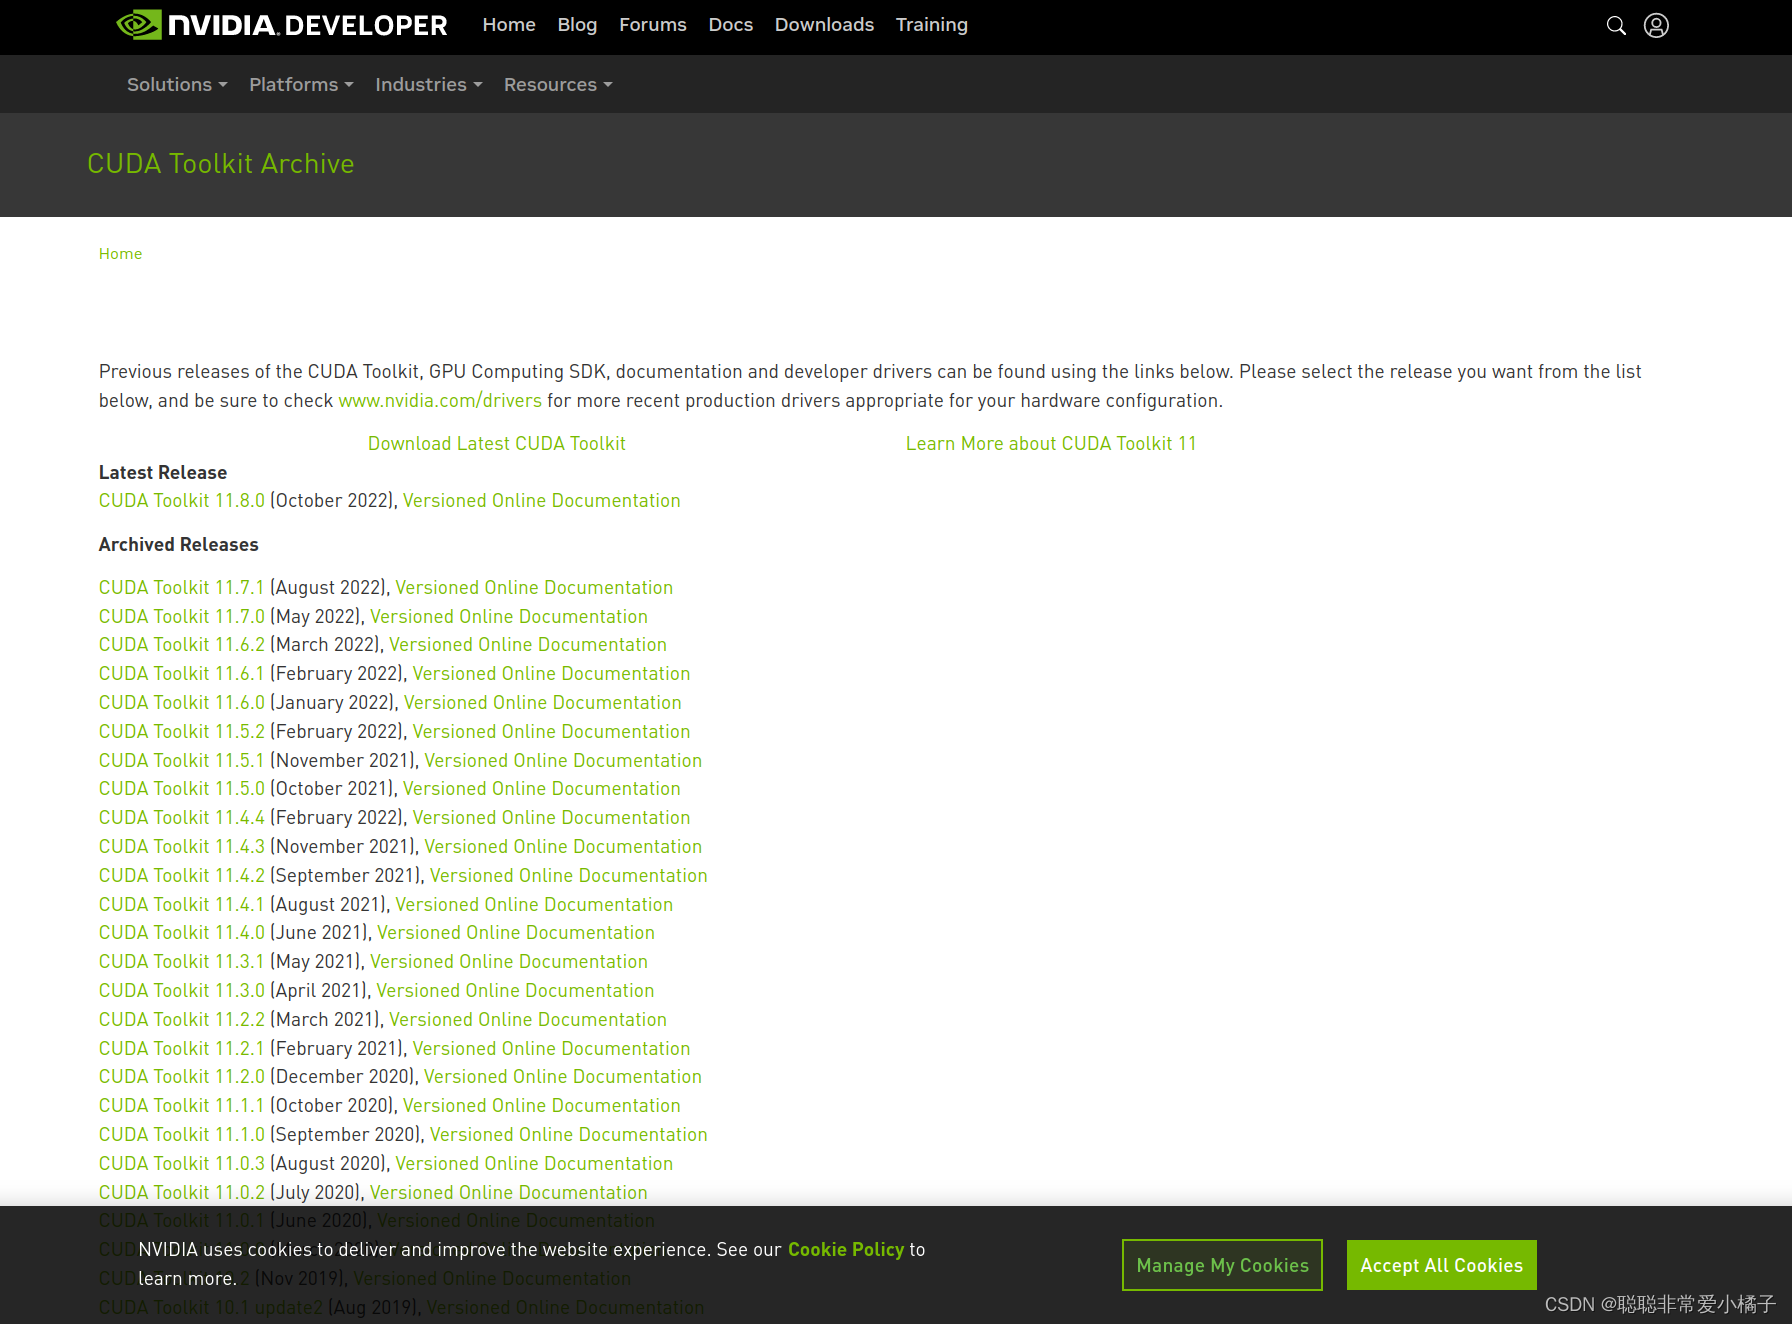Open documentation link for 11.6.0 January 2022

click(x=543, y=702)
